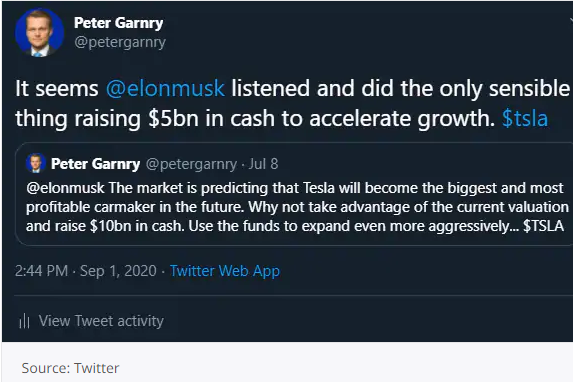Open the Jul 8 date in the quoted tweet
This screenshot has height=382, width=573.
(x=263, y=164)
